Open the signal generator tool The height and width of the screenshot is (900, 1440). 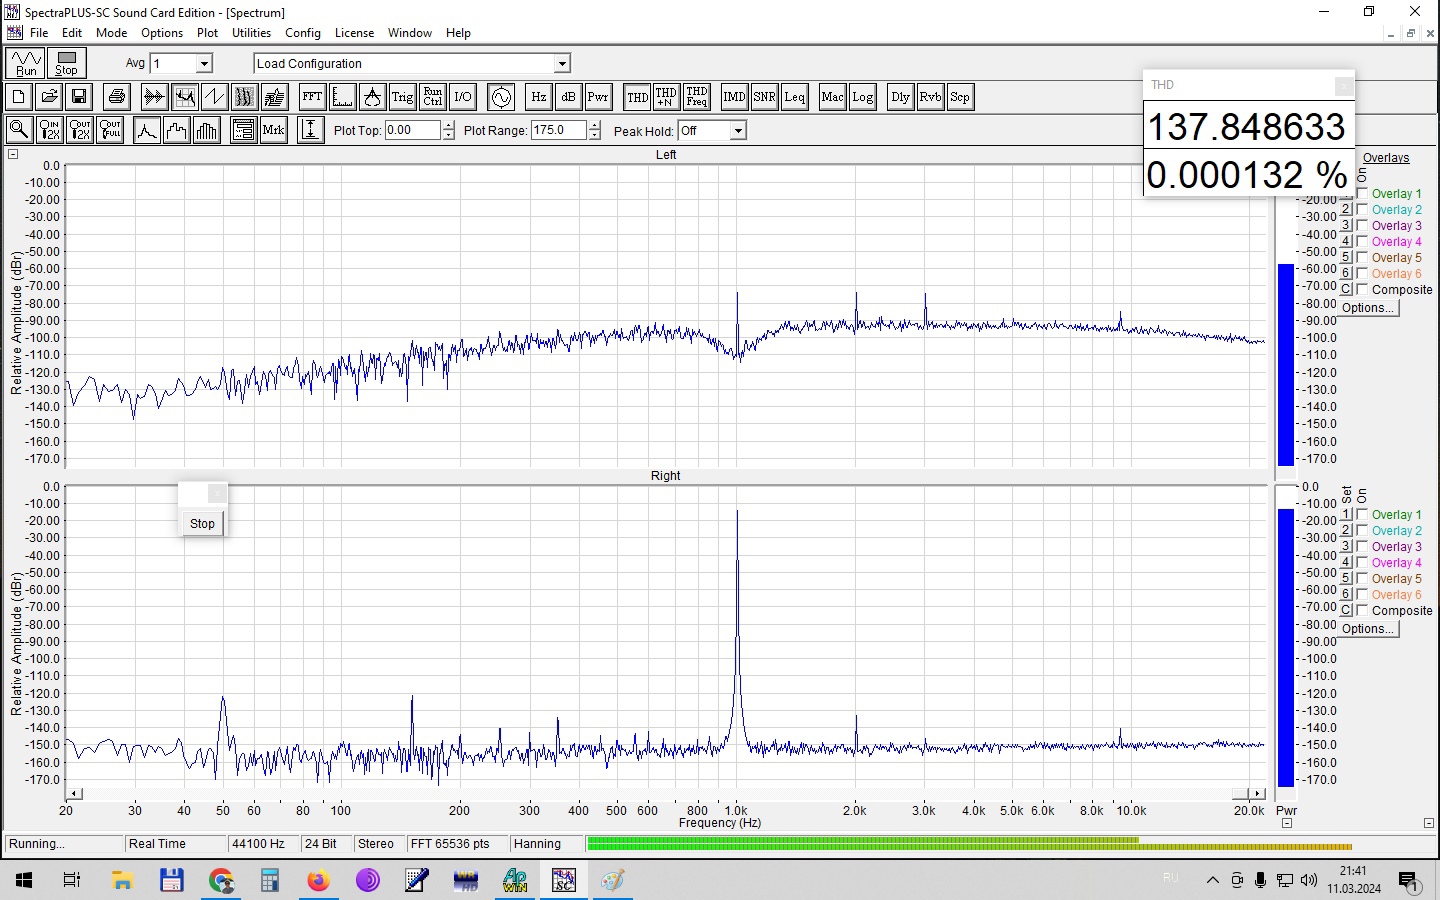501,97
